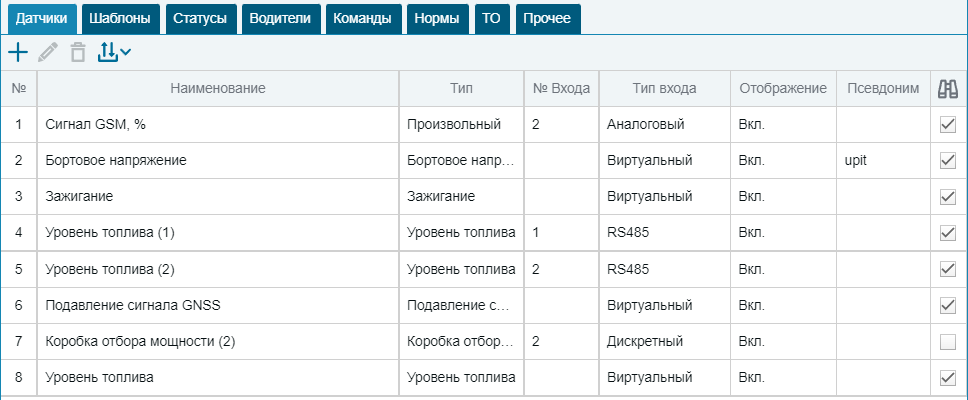Click the Тип входа column header
This screenshot has height=400, width=968.
(664, 89)
